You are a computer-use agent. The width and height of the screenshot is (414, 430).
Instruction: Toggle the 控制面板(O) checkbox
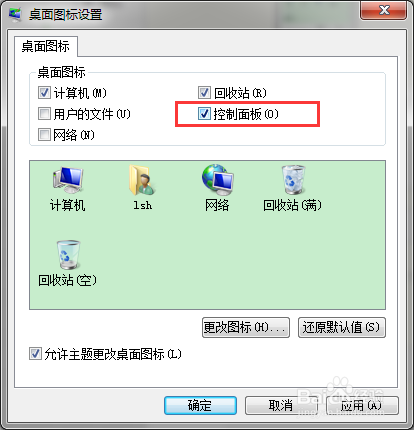point(204,114)
